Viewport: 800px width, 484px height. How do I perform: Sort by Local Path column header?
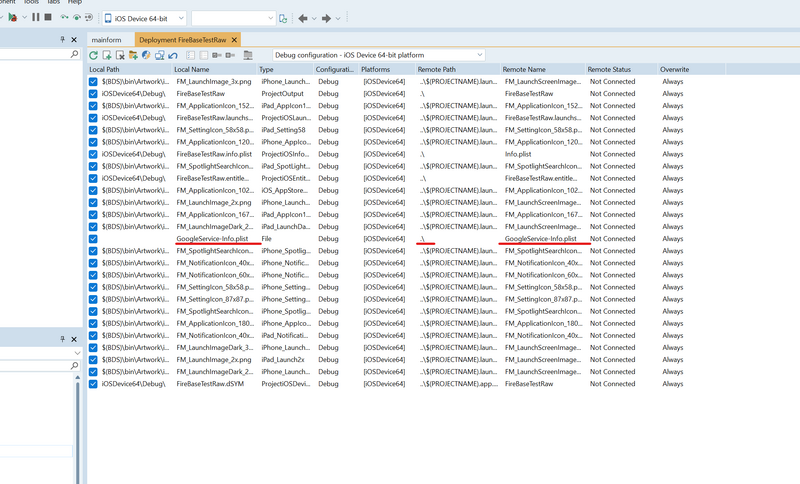(130, 69)
